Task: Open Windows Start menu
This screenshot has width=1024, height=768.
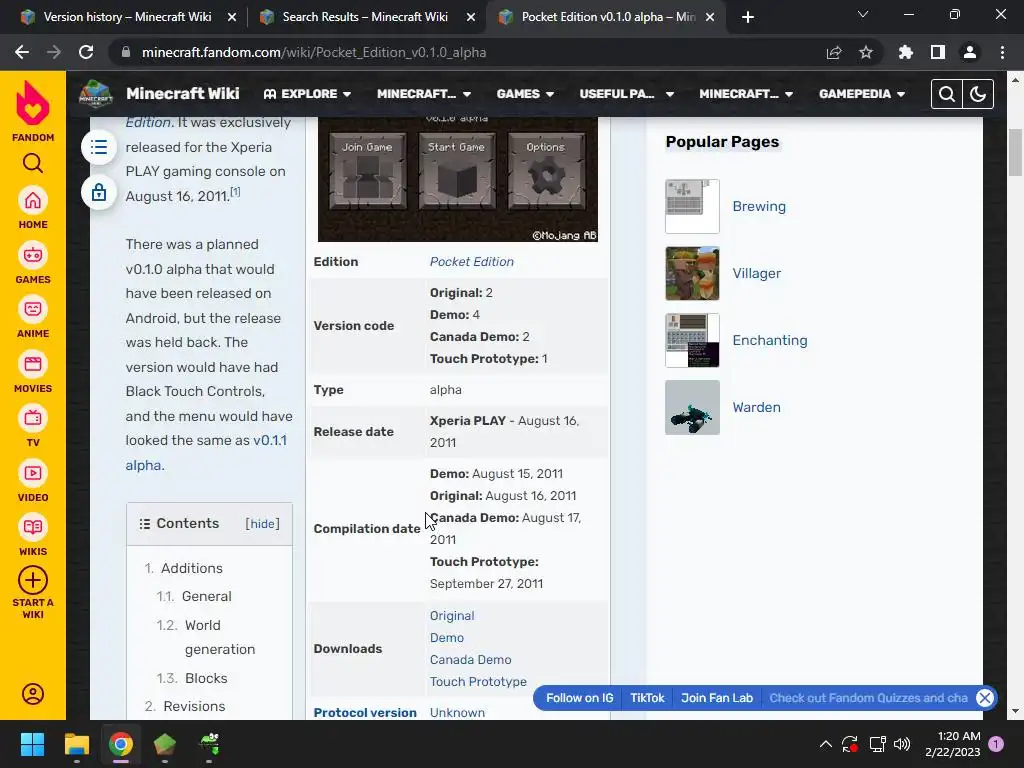Action: click(32, 744)
